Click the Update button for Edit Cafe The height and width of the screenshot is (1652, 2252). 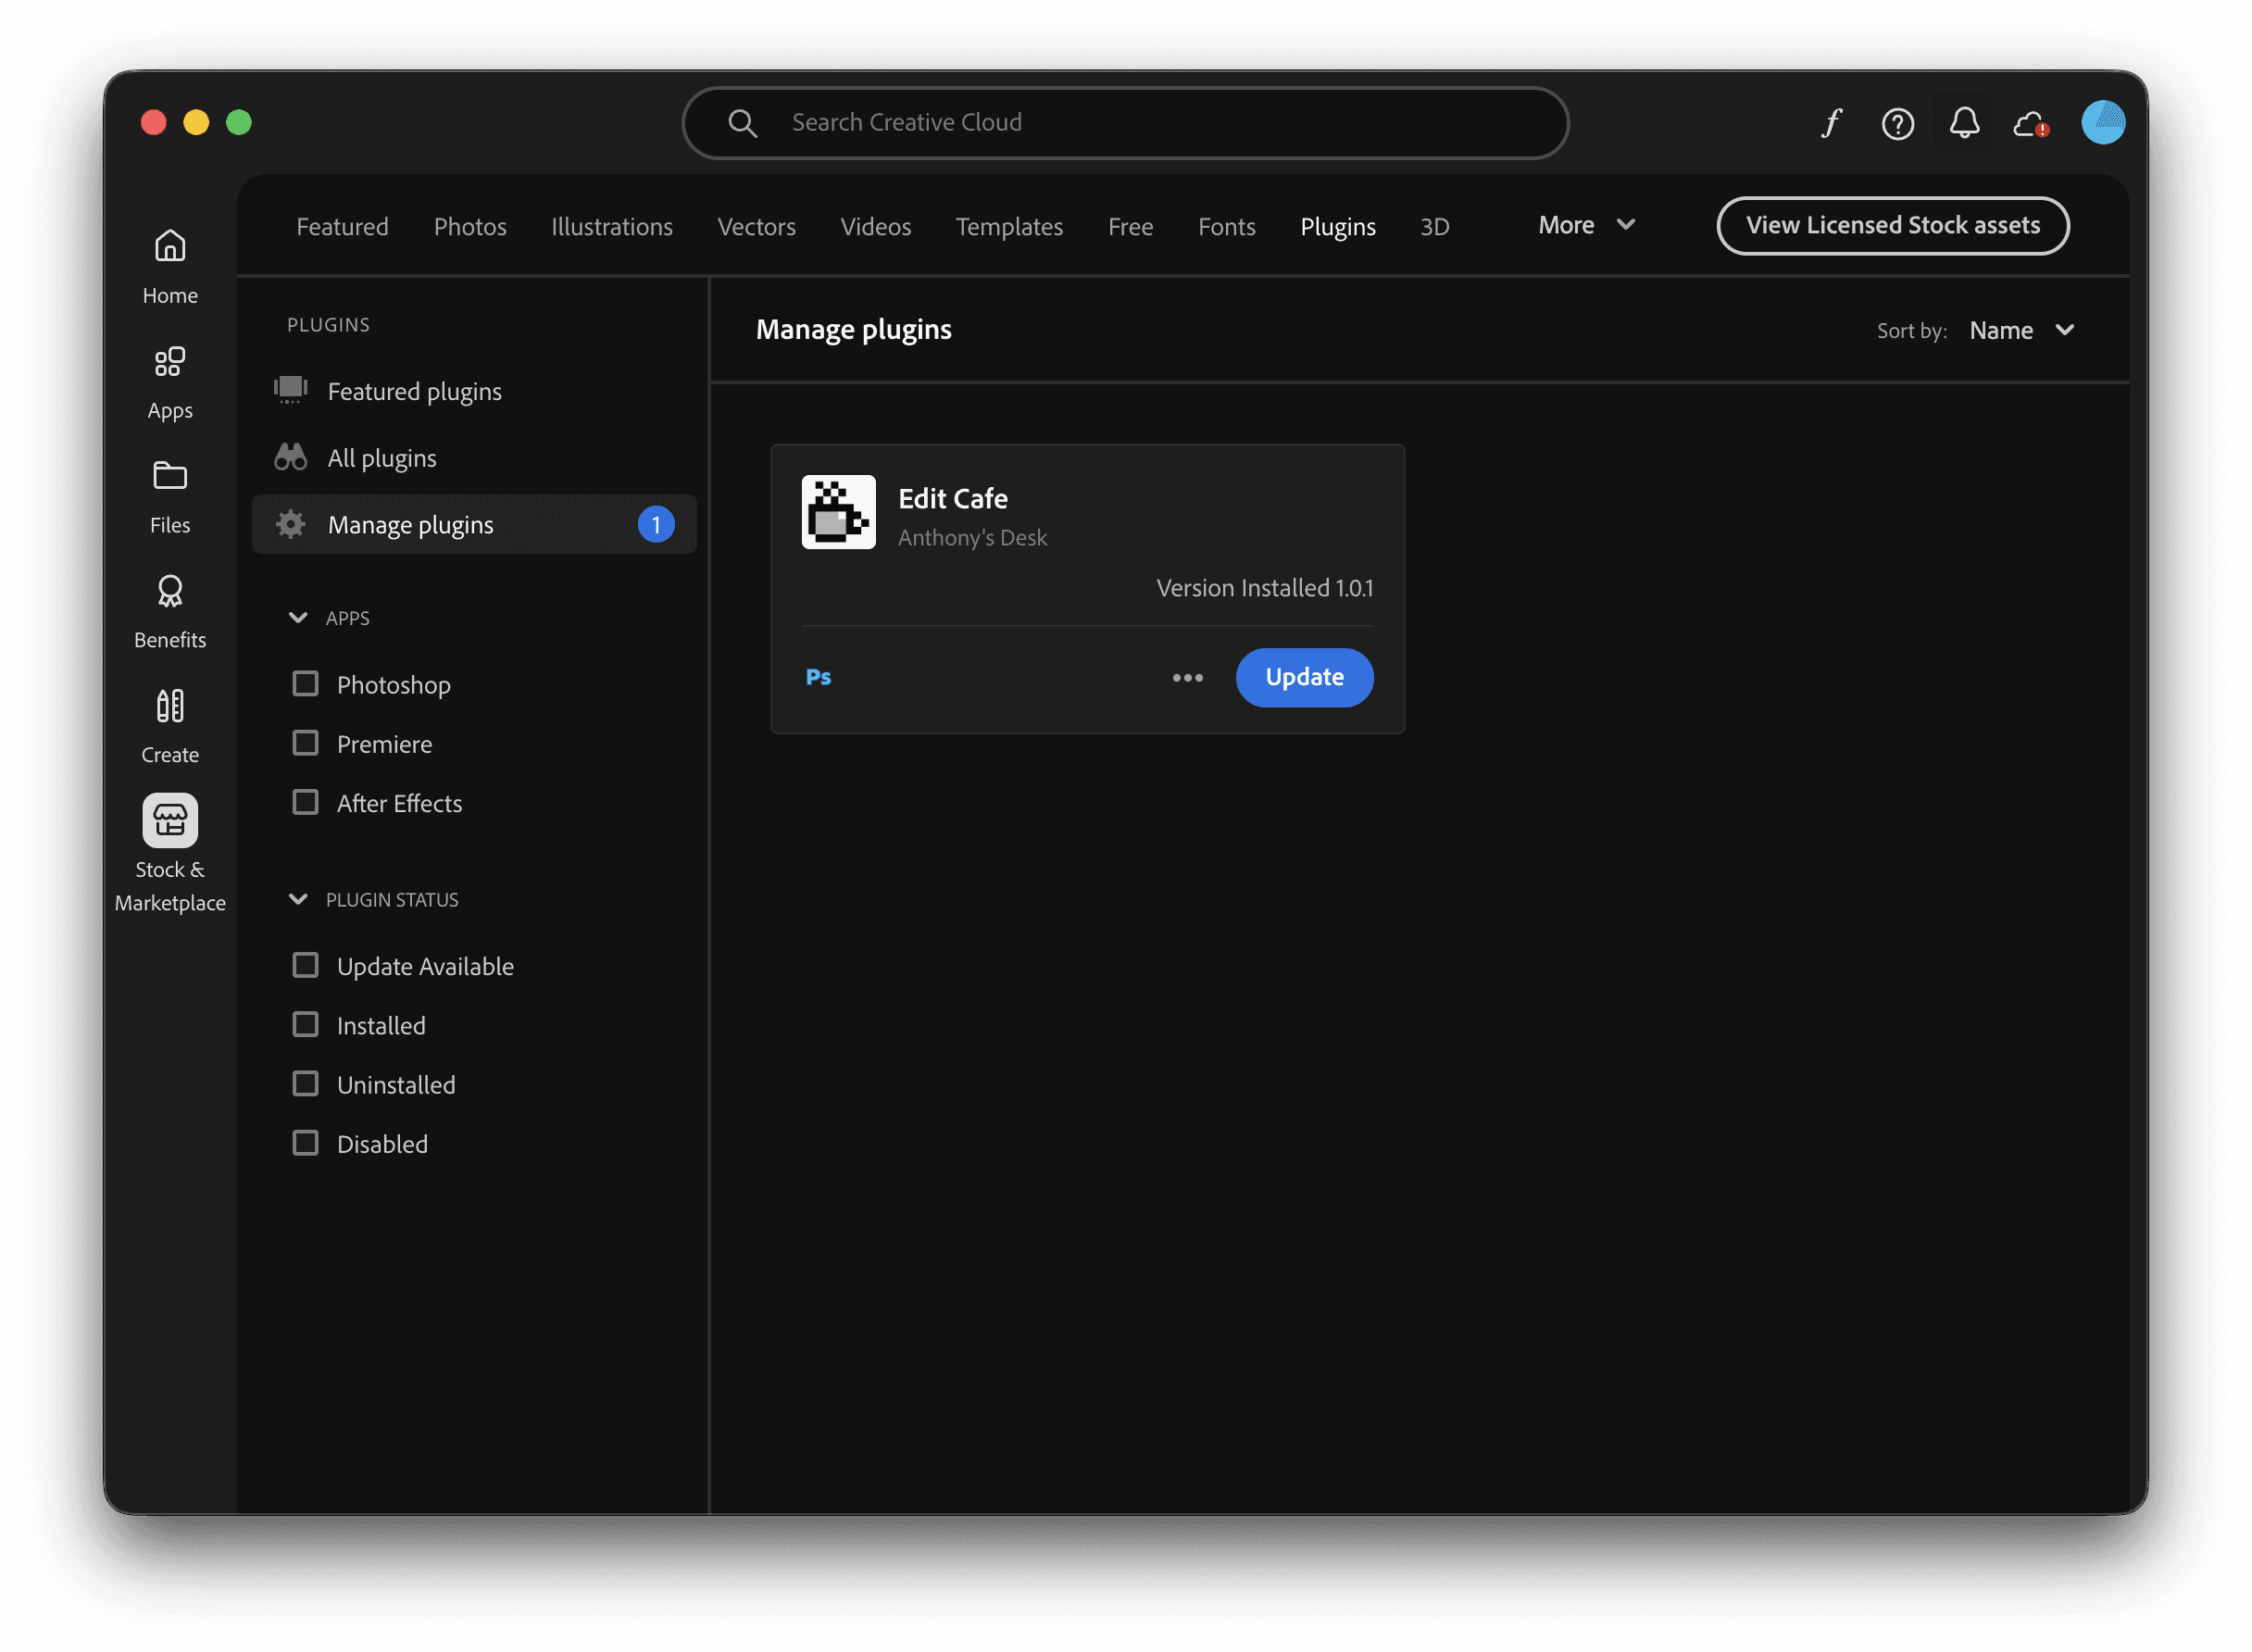1304,678
